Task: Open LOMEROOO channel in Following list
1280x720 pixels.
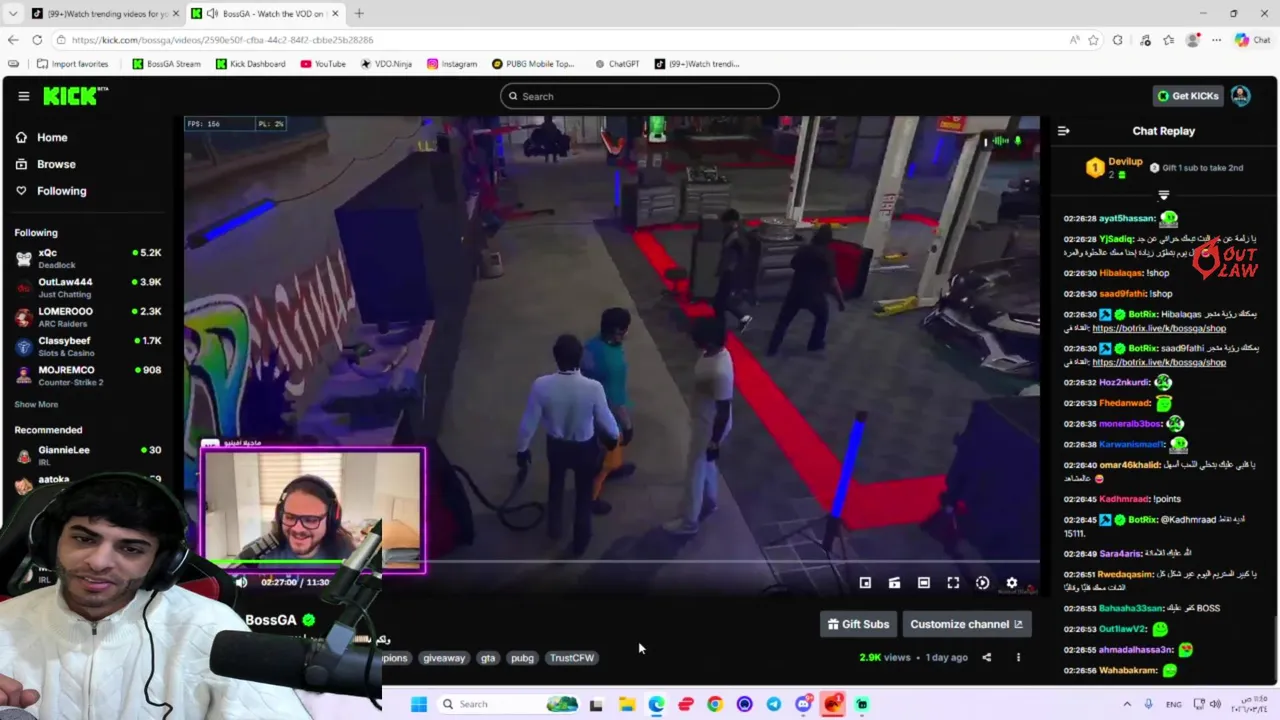Action: (x=88, y=316)
